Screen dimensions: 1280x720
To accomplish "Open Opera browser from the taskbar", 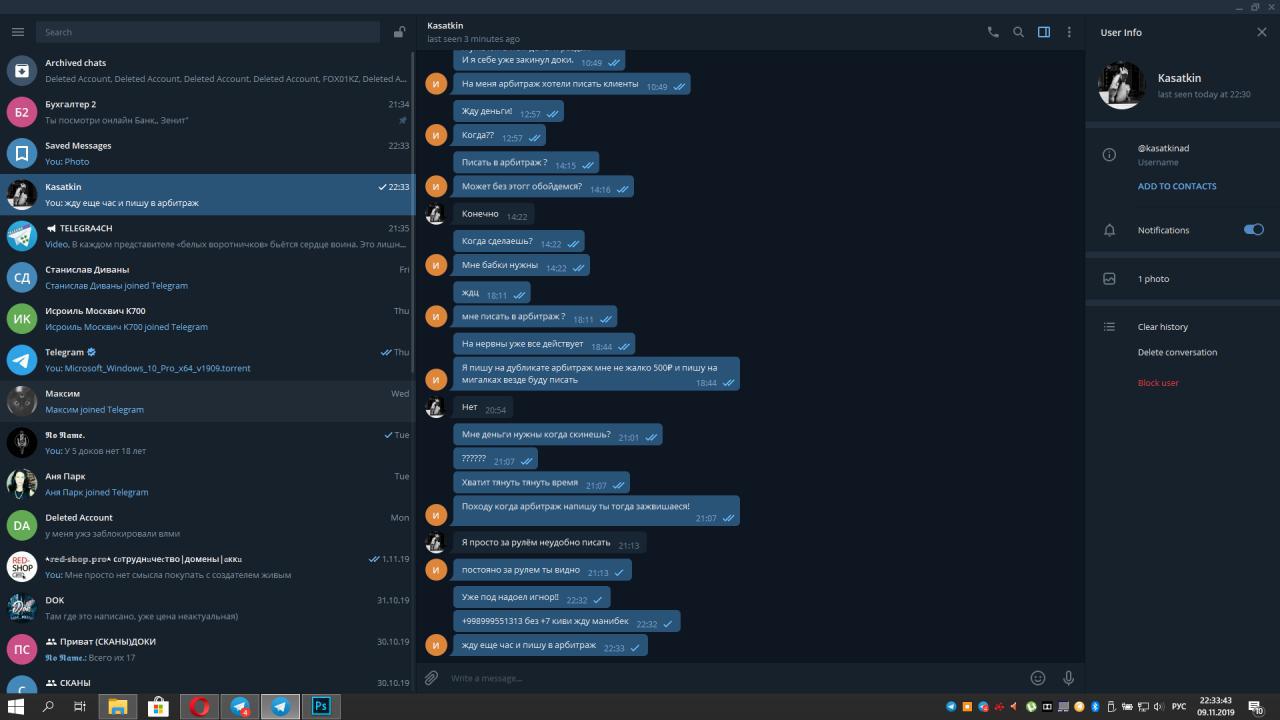I will click(x=199, y=707).
